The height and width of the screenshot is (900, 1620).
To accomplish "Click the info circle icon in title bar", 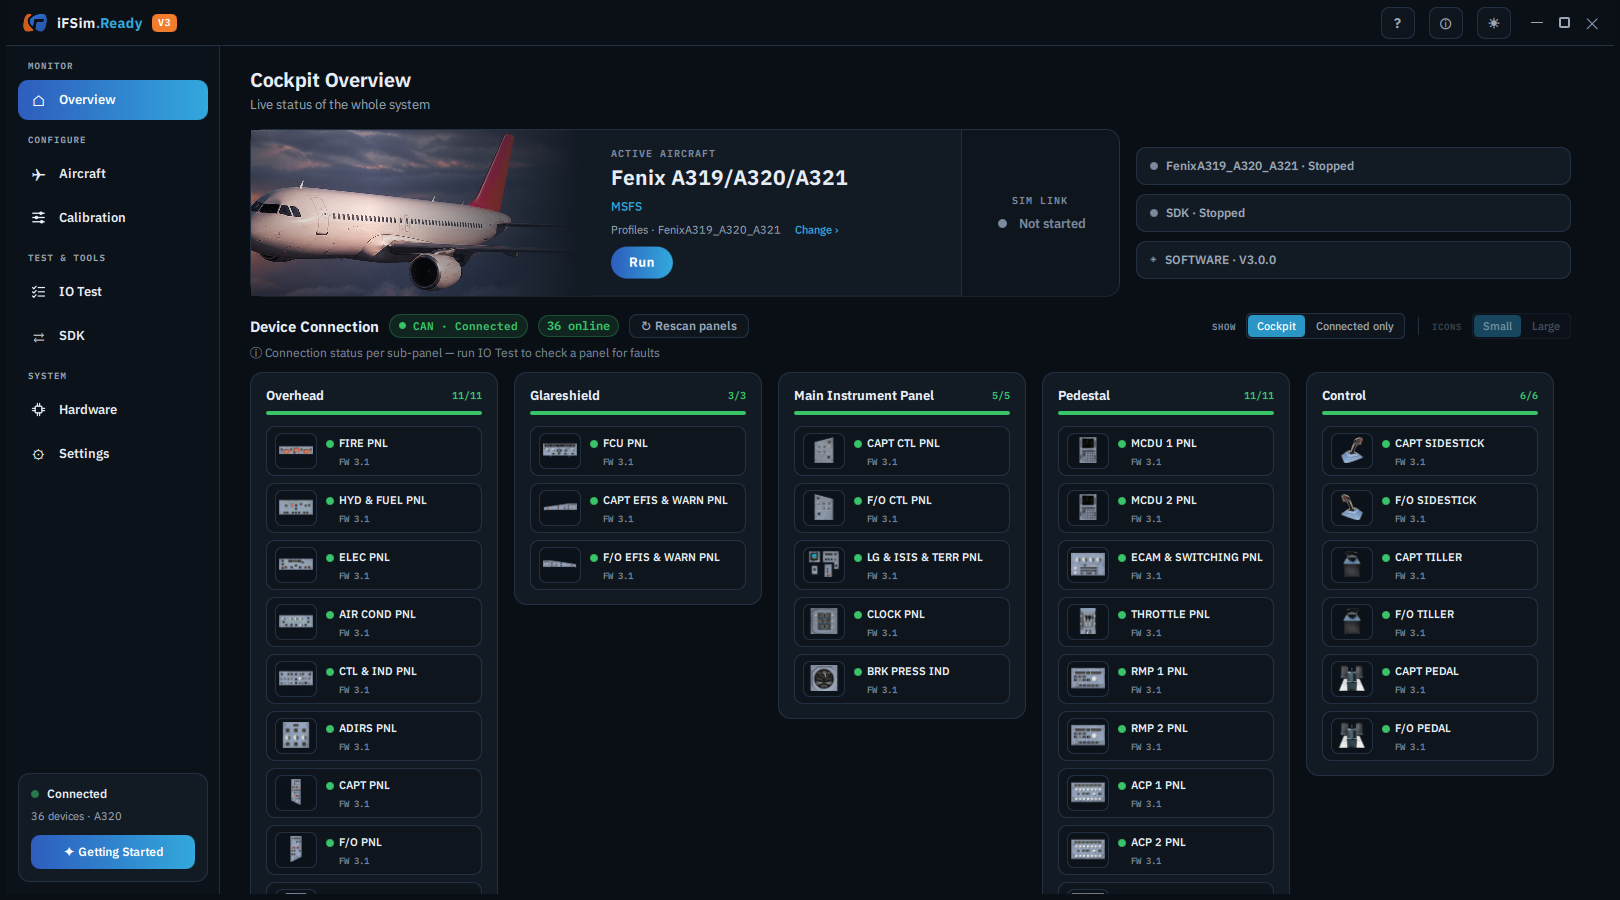I will tap(1445, 23).
